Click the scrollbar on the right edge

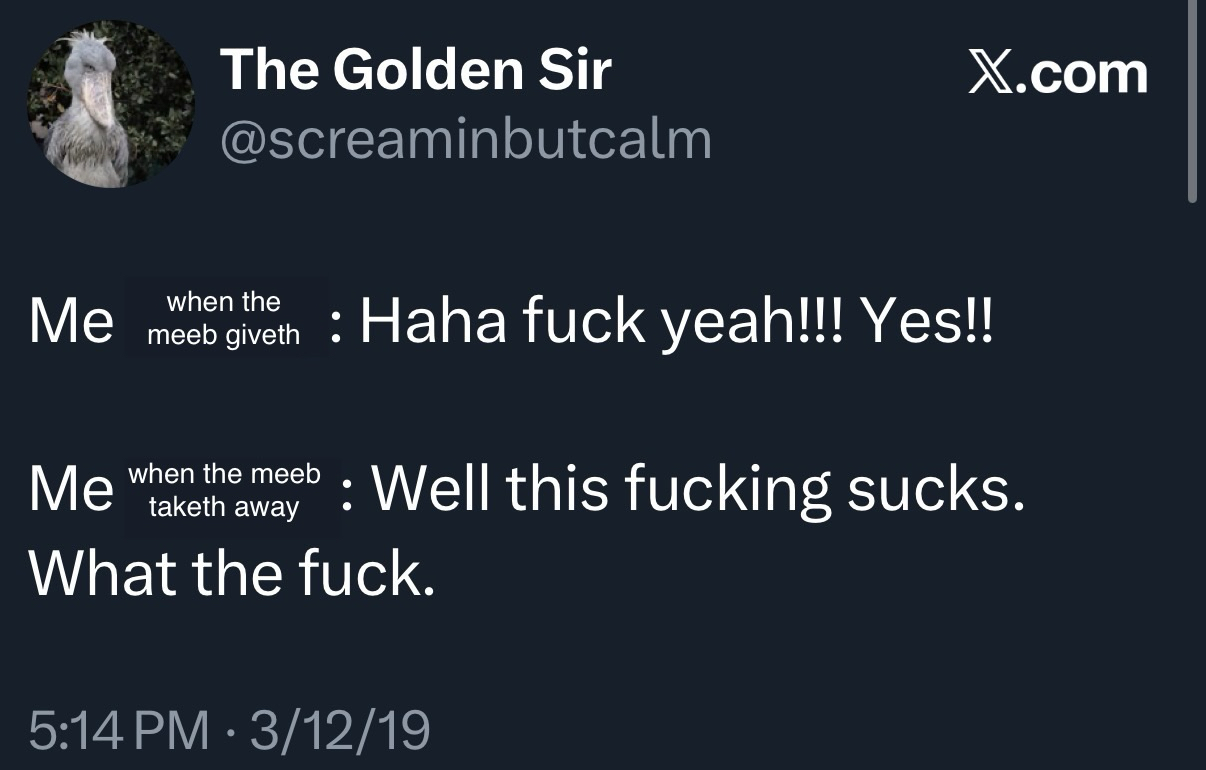(x=1191, y=100)
